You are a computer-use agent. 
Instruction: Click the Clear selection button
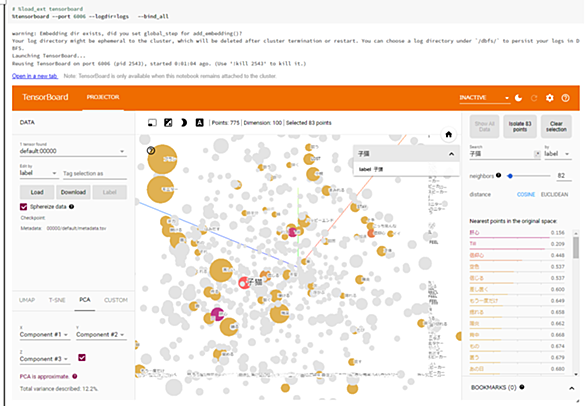(x=556, y=126)
